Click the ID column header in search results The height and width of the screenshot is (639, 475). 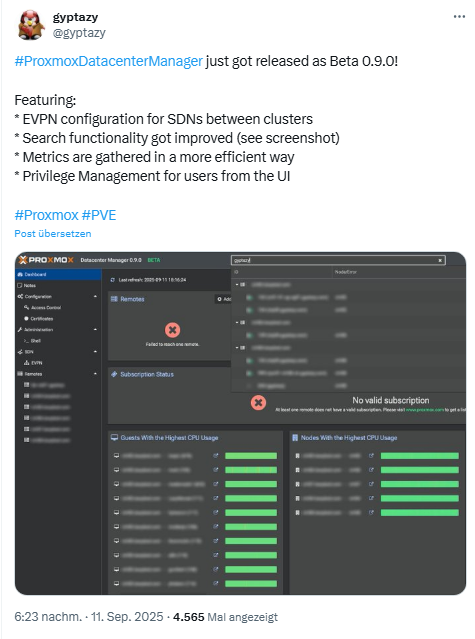236,272
